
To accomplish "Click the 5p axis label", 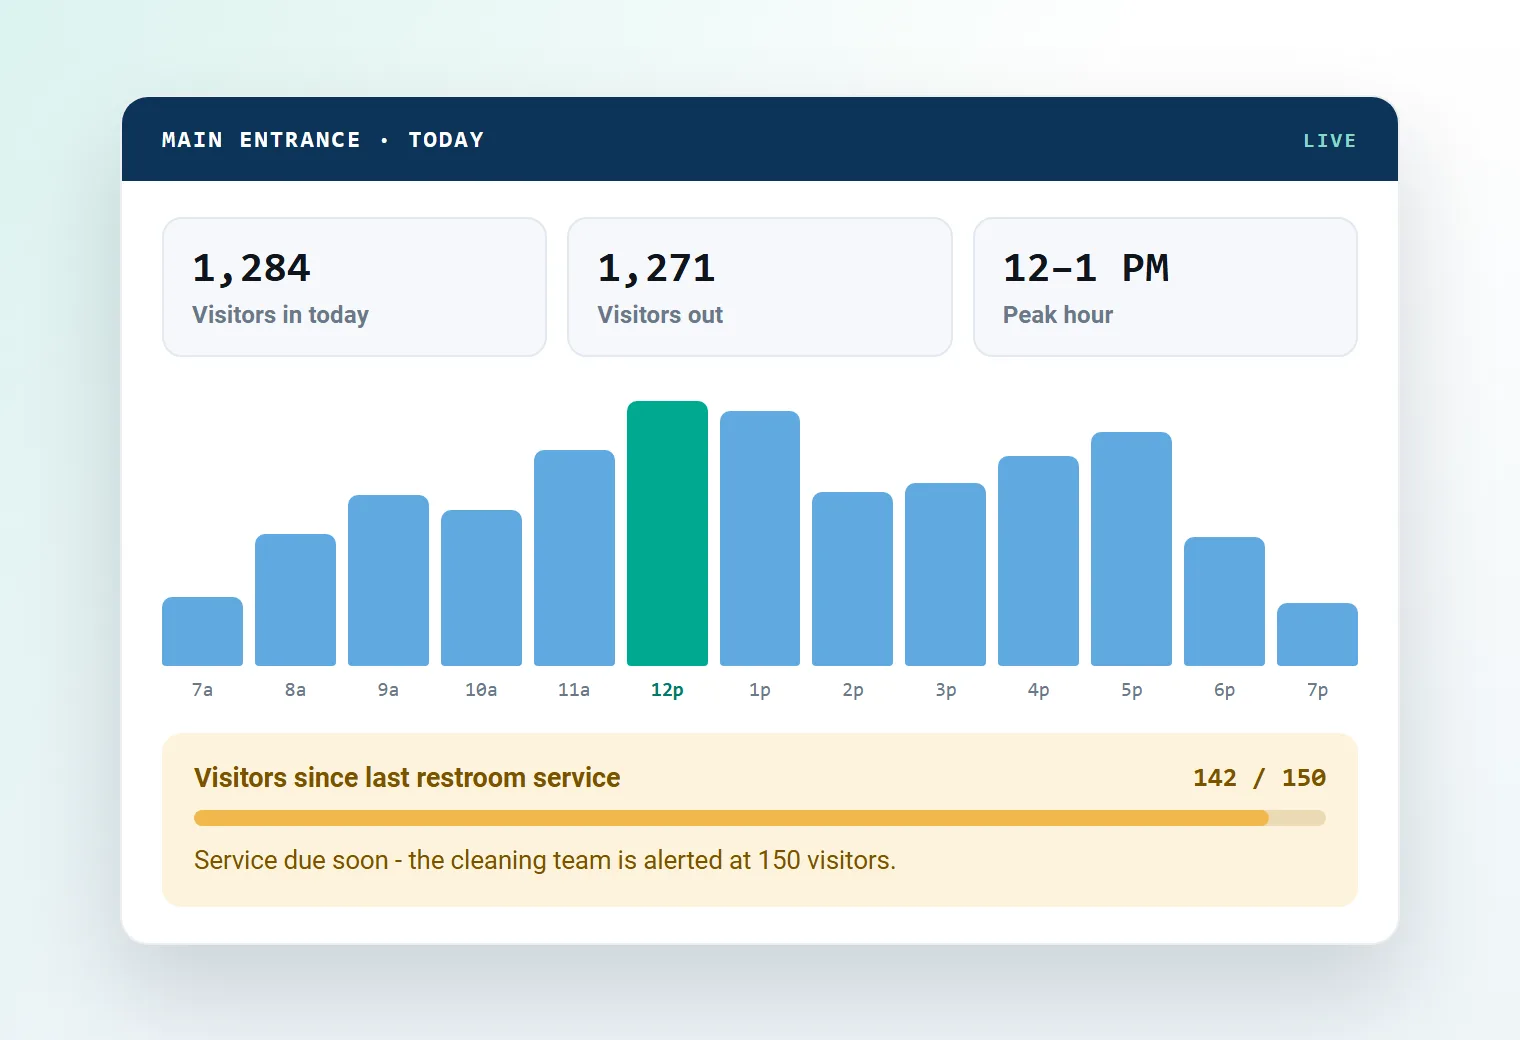I will (x=1131, y=690).
